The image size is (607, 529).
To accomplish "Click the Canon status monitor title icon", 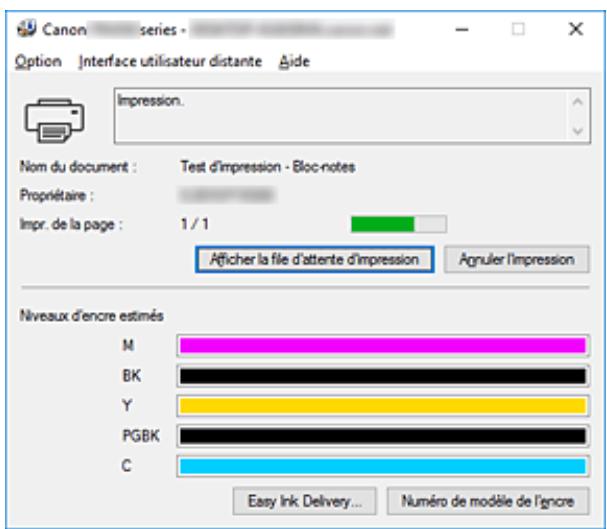I will click(27, 29).
